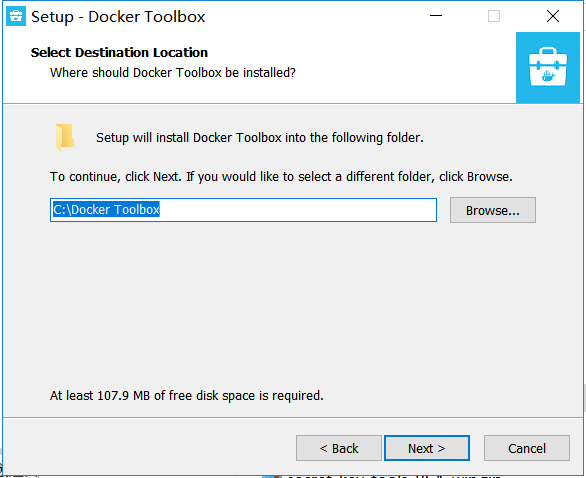The width and height of the screenshot is (586, 478).
Task: Close the setup window with X
Action: coord(552,16)
